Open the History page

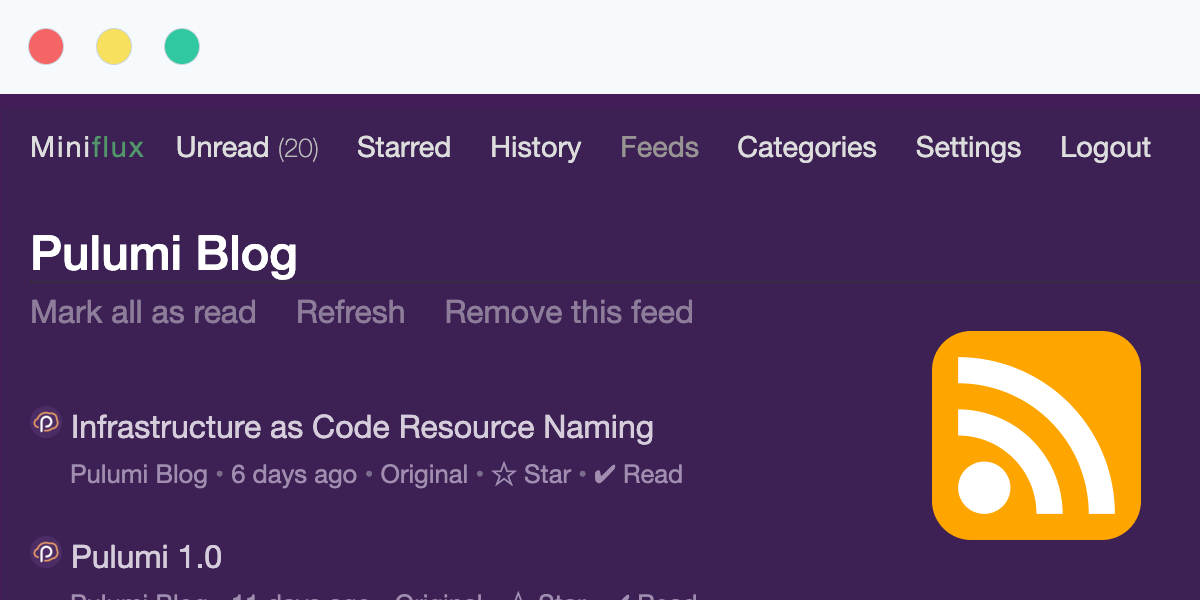tap(535, 148)
